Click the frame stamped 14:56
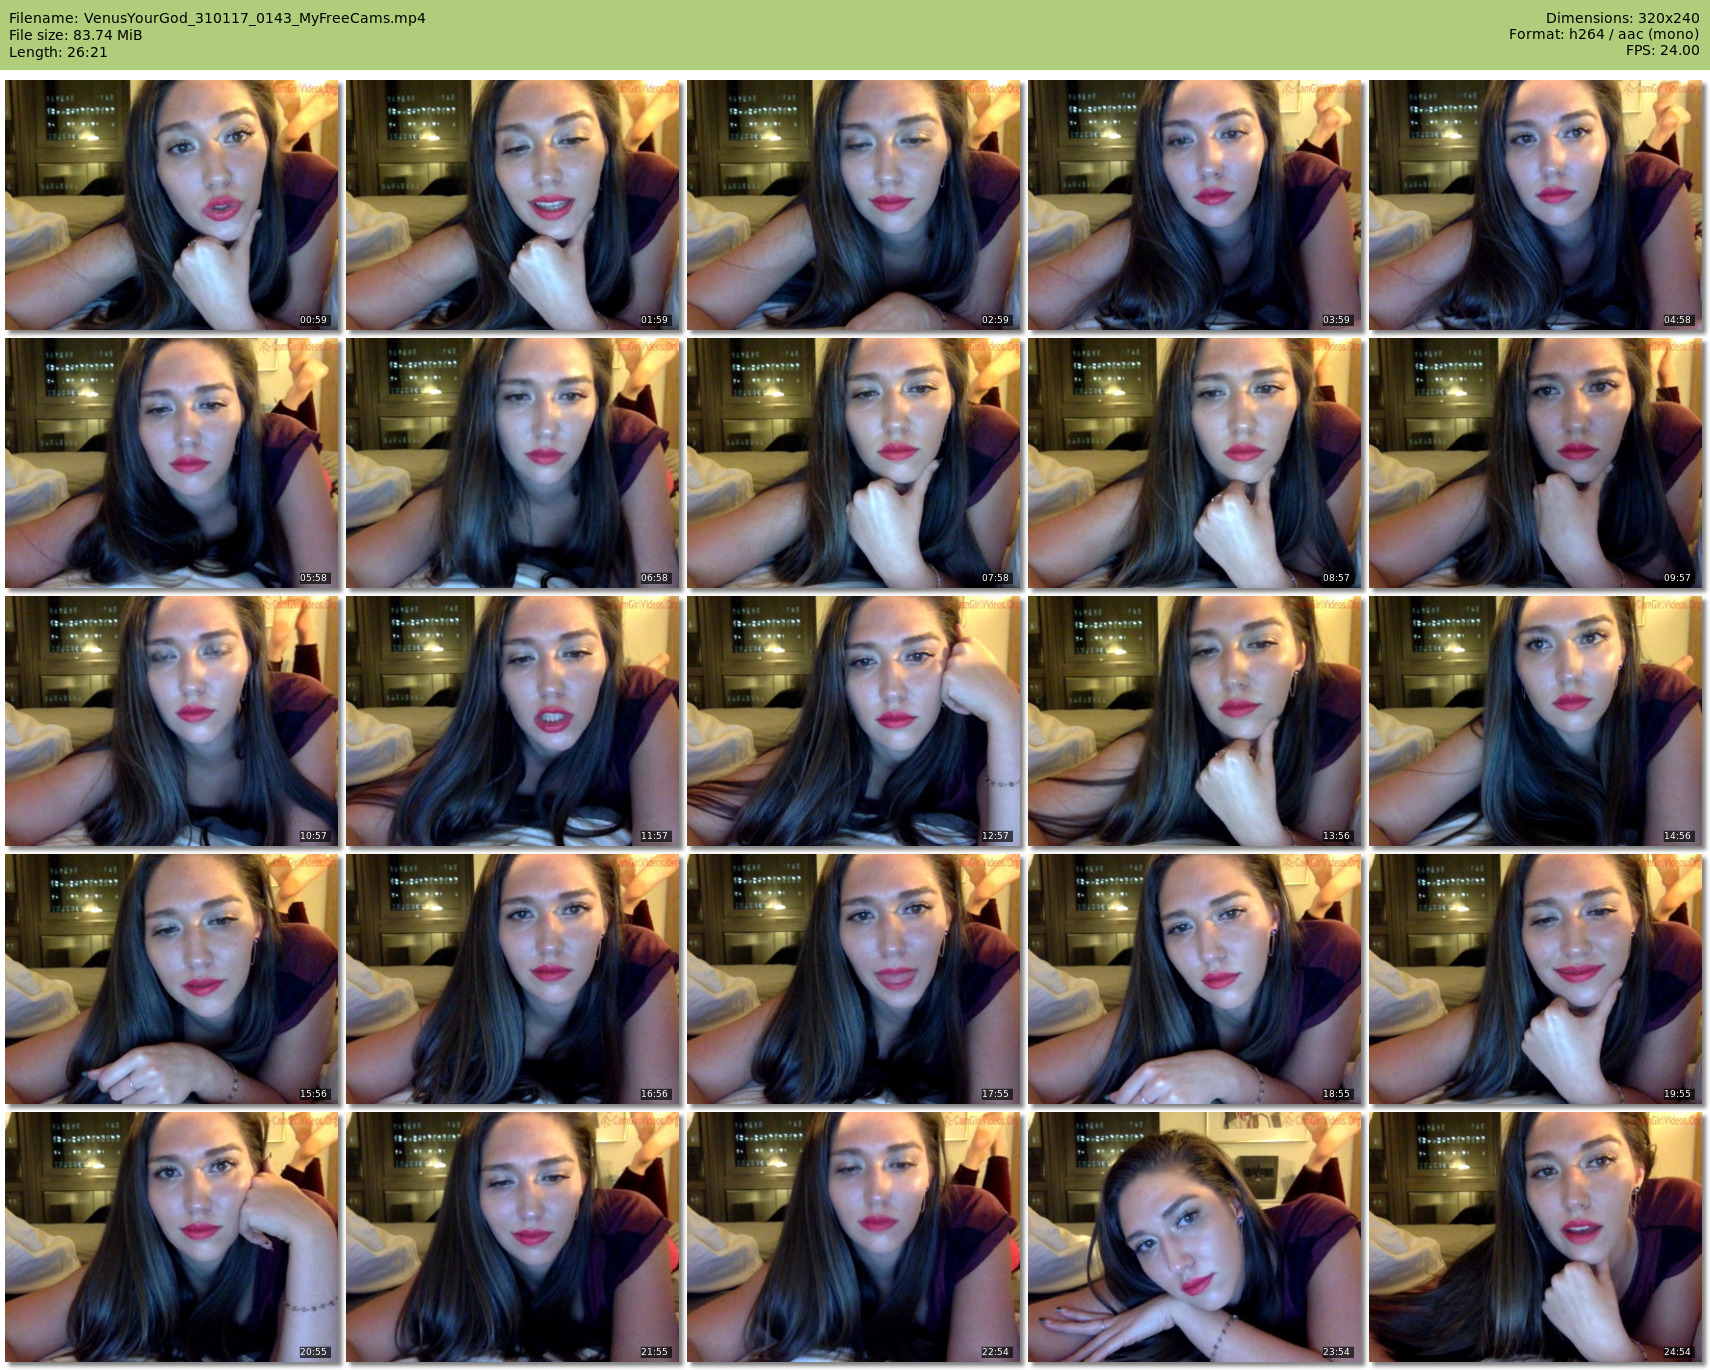The height and width of the screenshot is (1370, 1710). coord(1536,721)
